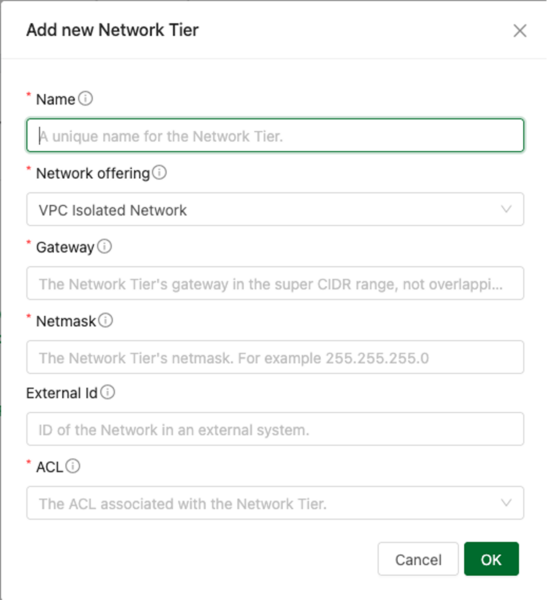Click the Gateway label text
547x600 pixels.
coord(65,248)
